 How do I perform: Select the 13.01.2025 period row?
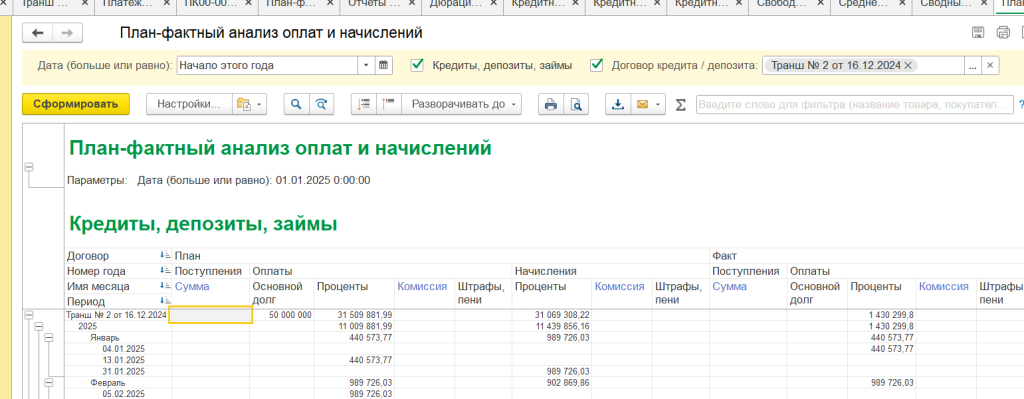pos(123,360)
